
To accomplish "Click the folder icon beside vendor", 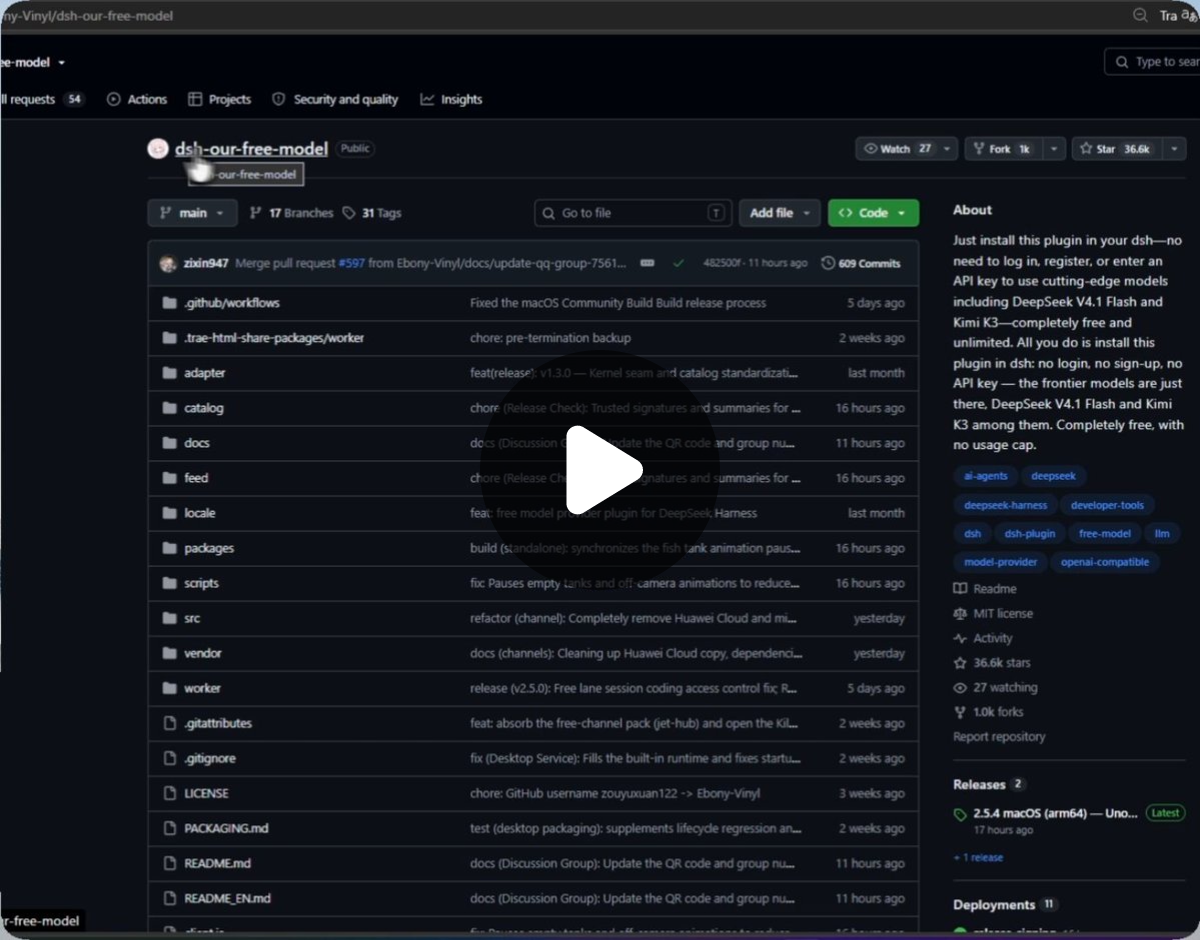I will 169,653.
